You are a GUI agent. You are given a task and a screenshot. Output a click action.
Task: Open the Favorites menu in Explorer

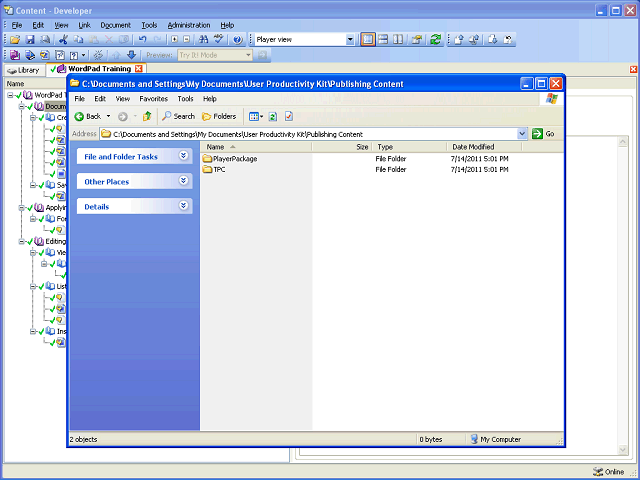click(x=153, y=99)
